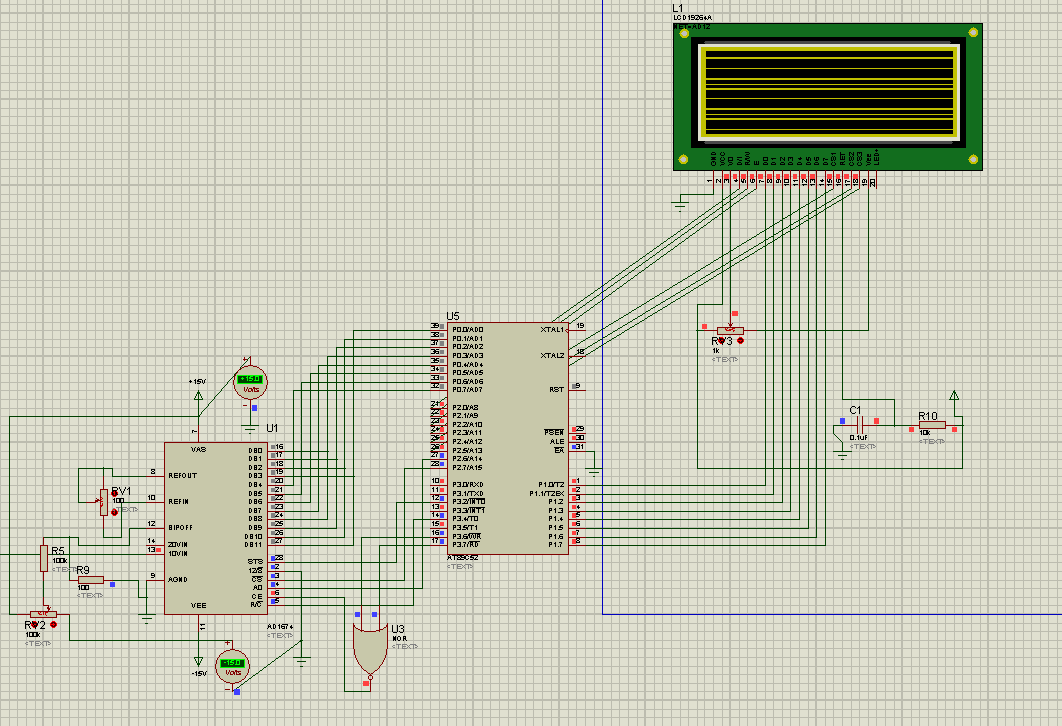The height and width of the screenshot is (726, 1062).
Task: Click the 20VIN pin label
Action: 178,544
